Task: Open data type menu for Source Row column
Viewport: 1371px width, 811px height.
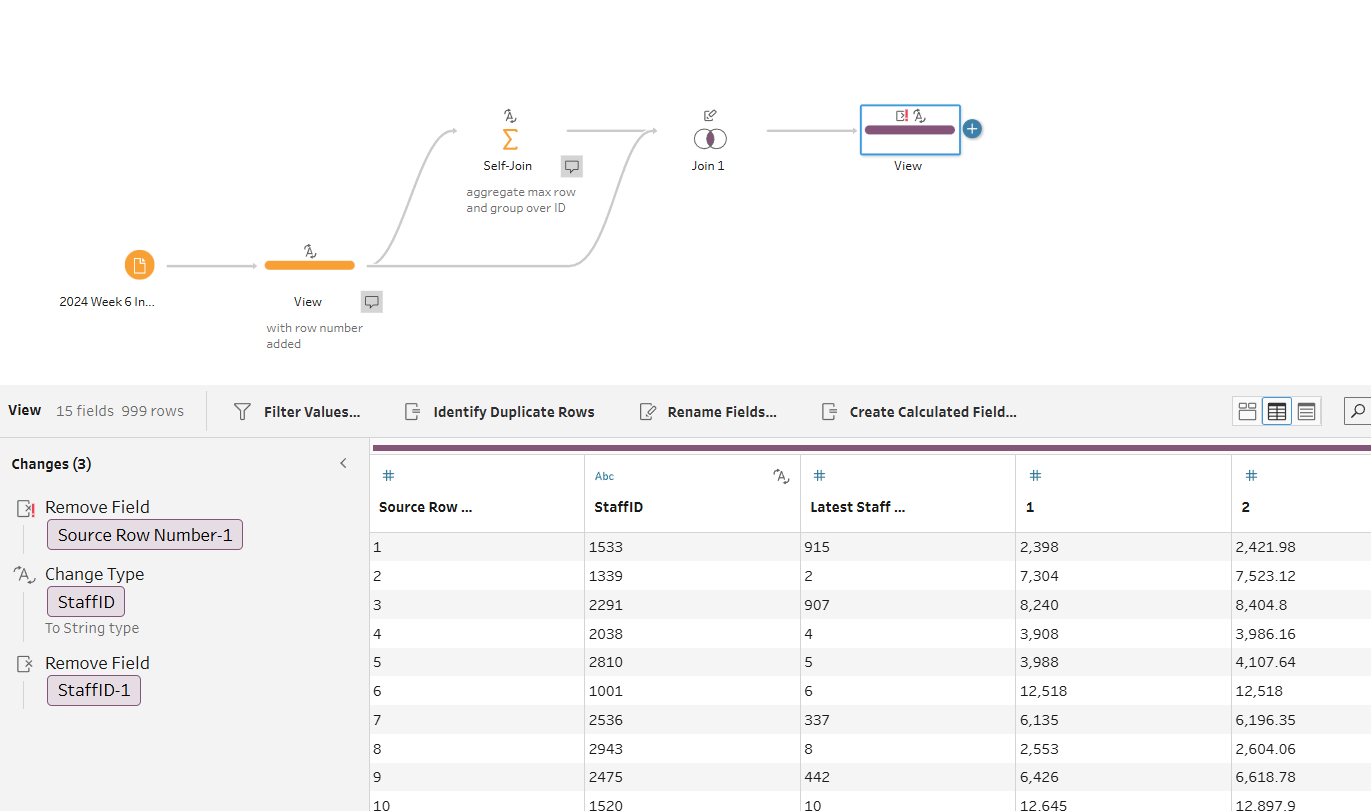Action: tap(388, 477)
